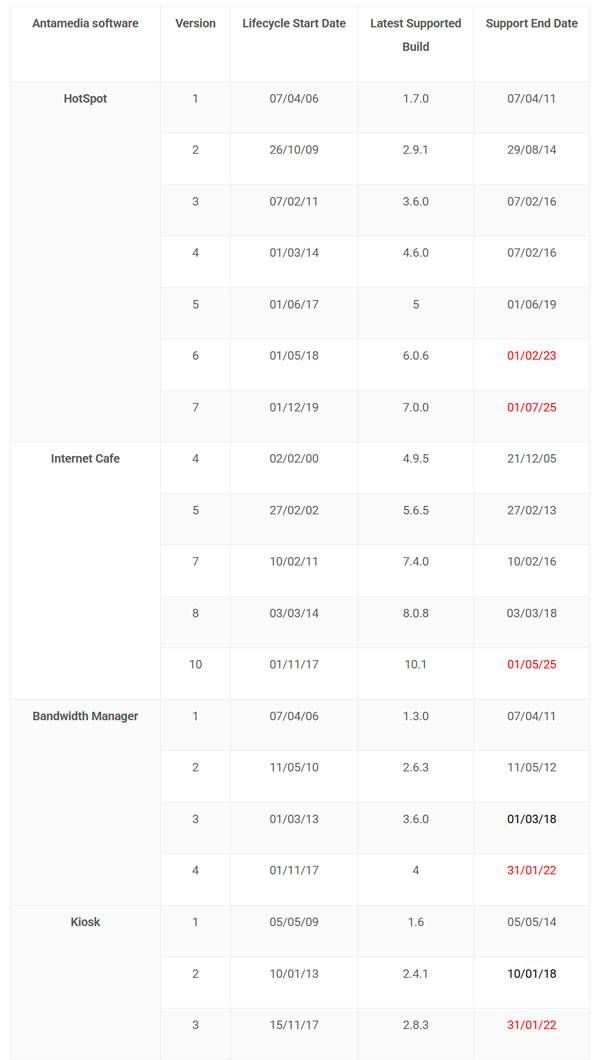The width and height of the screenshot is (600, 1060).
Task: Select the 29/08/14 support end date
Action: [x=531, y=150]
